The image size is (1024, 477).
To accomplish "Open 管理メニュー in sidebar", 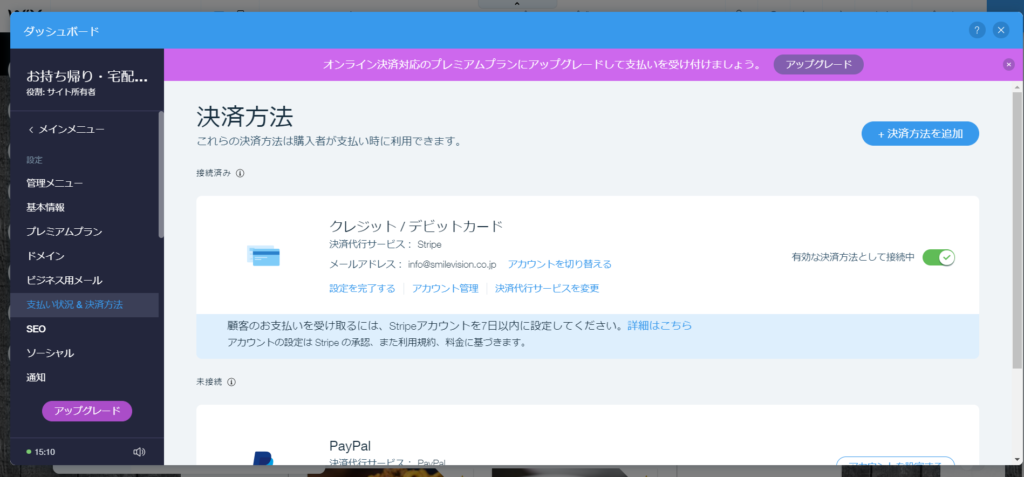I will pos(54,183).
